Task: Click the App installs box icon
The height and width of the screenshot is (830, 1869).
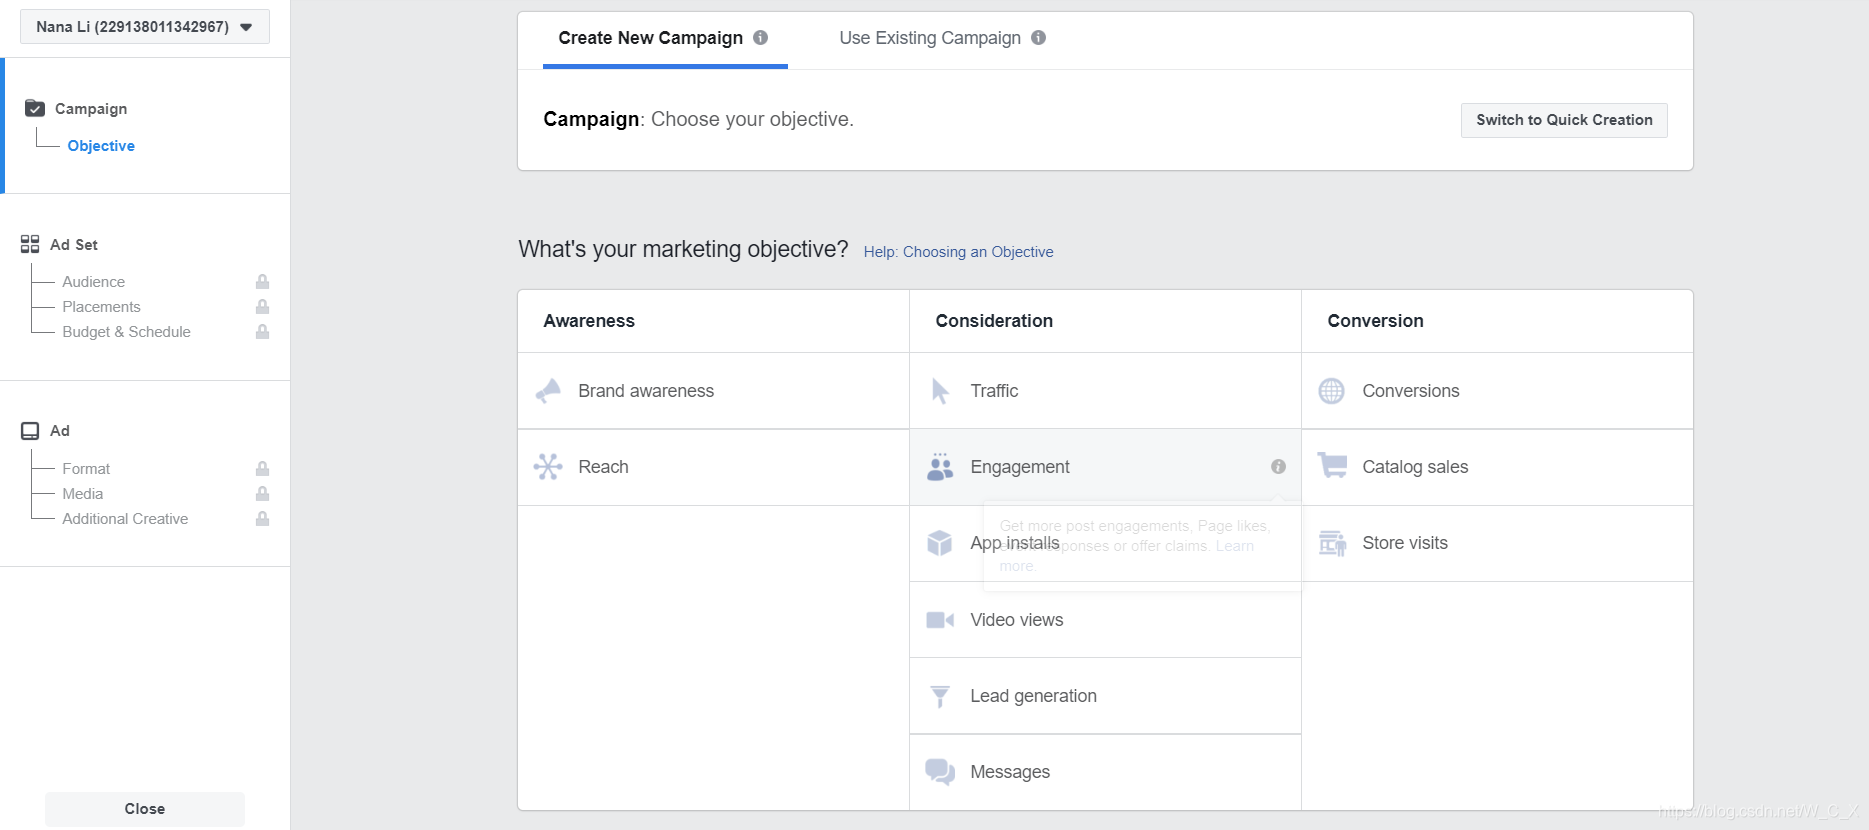Action: (940, 543)
